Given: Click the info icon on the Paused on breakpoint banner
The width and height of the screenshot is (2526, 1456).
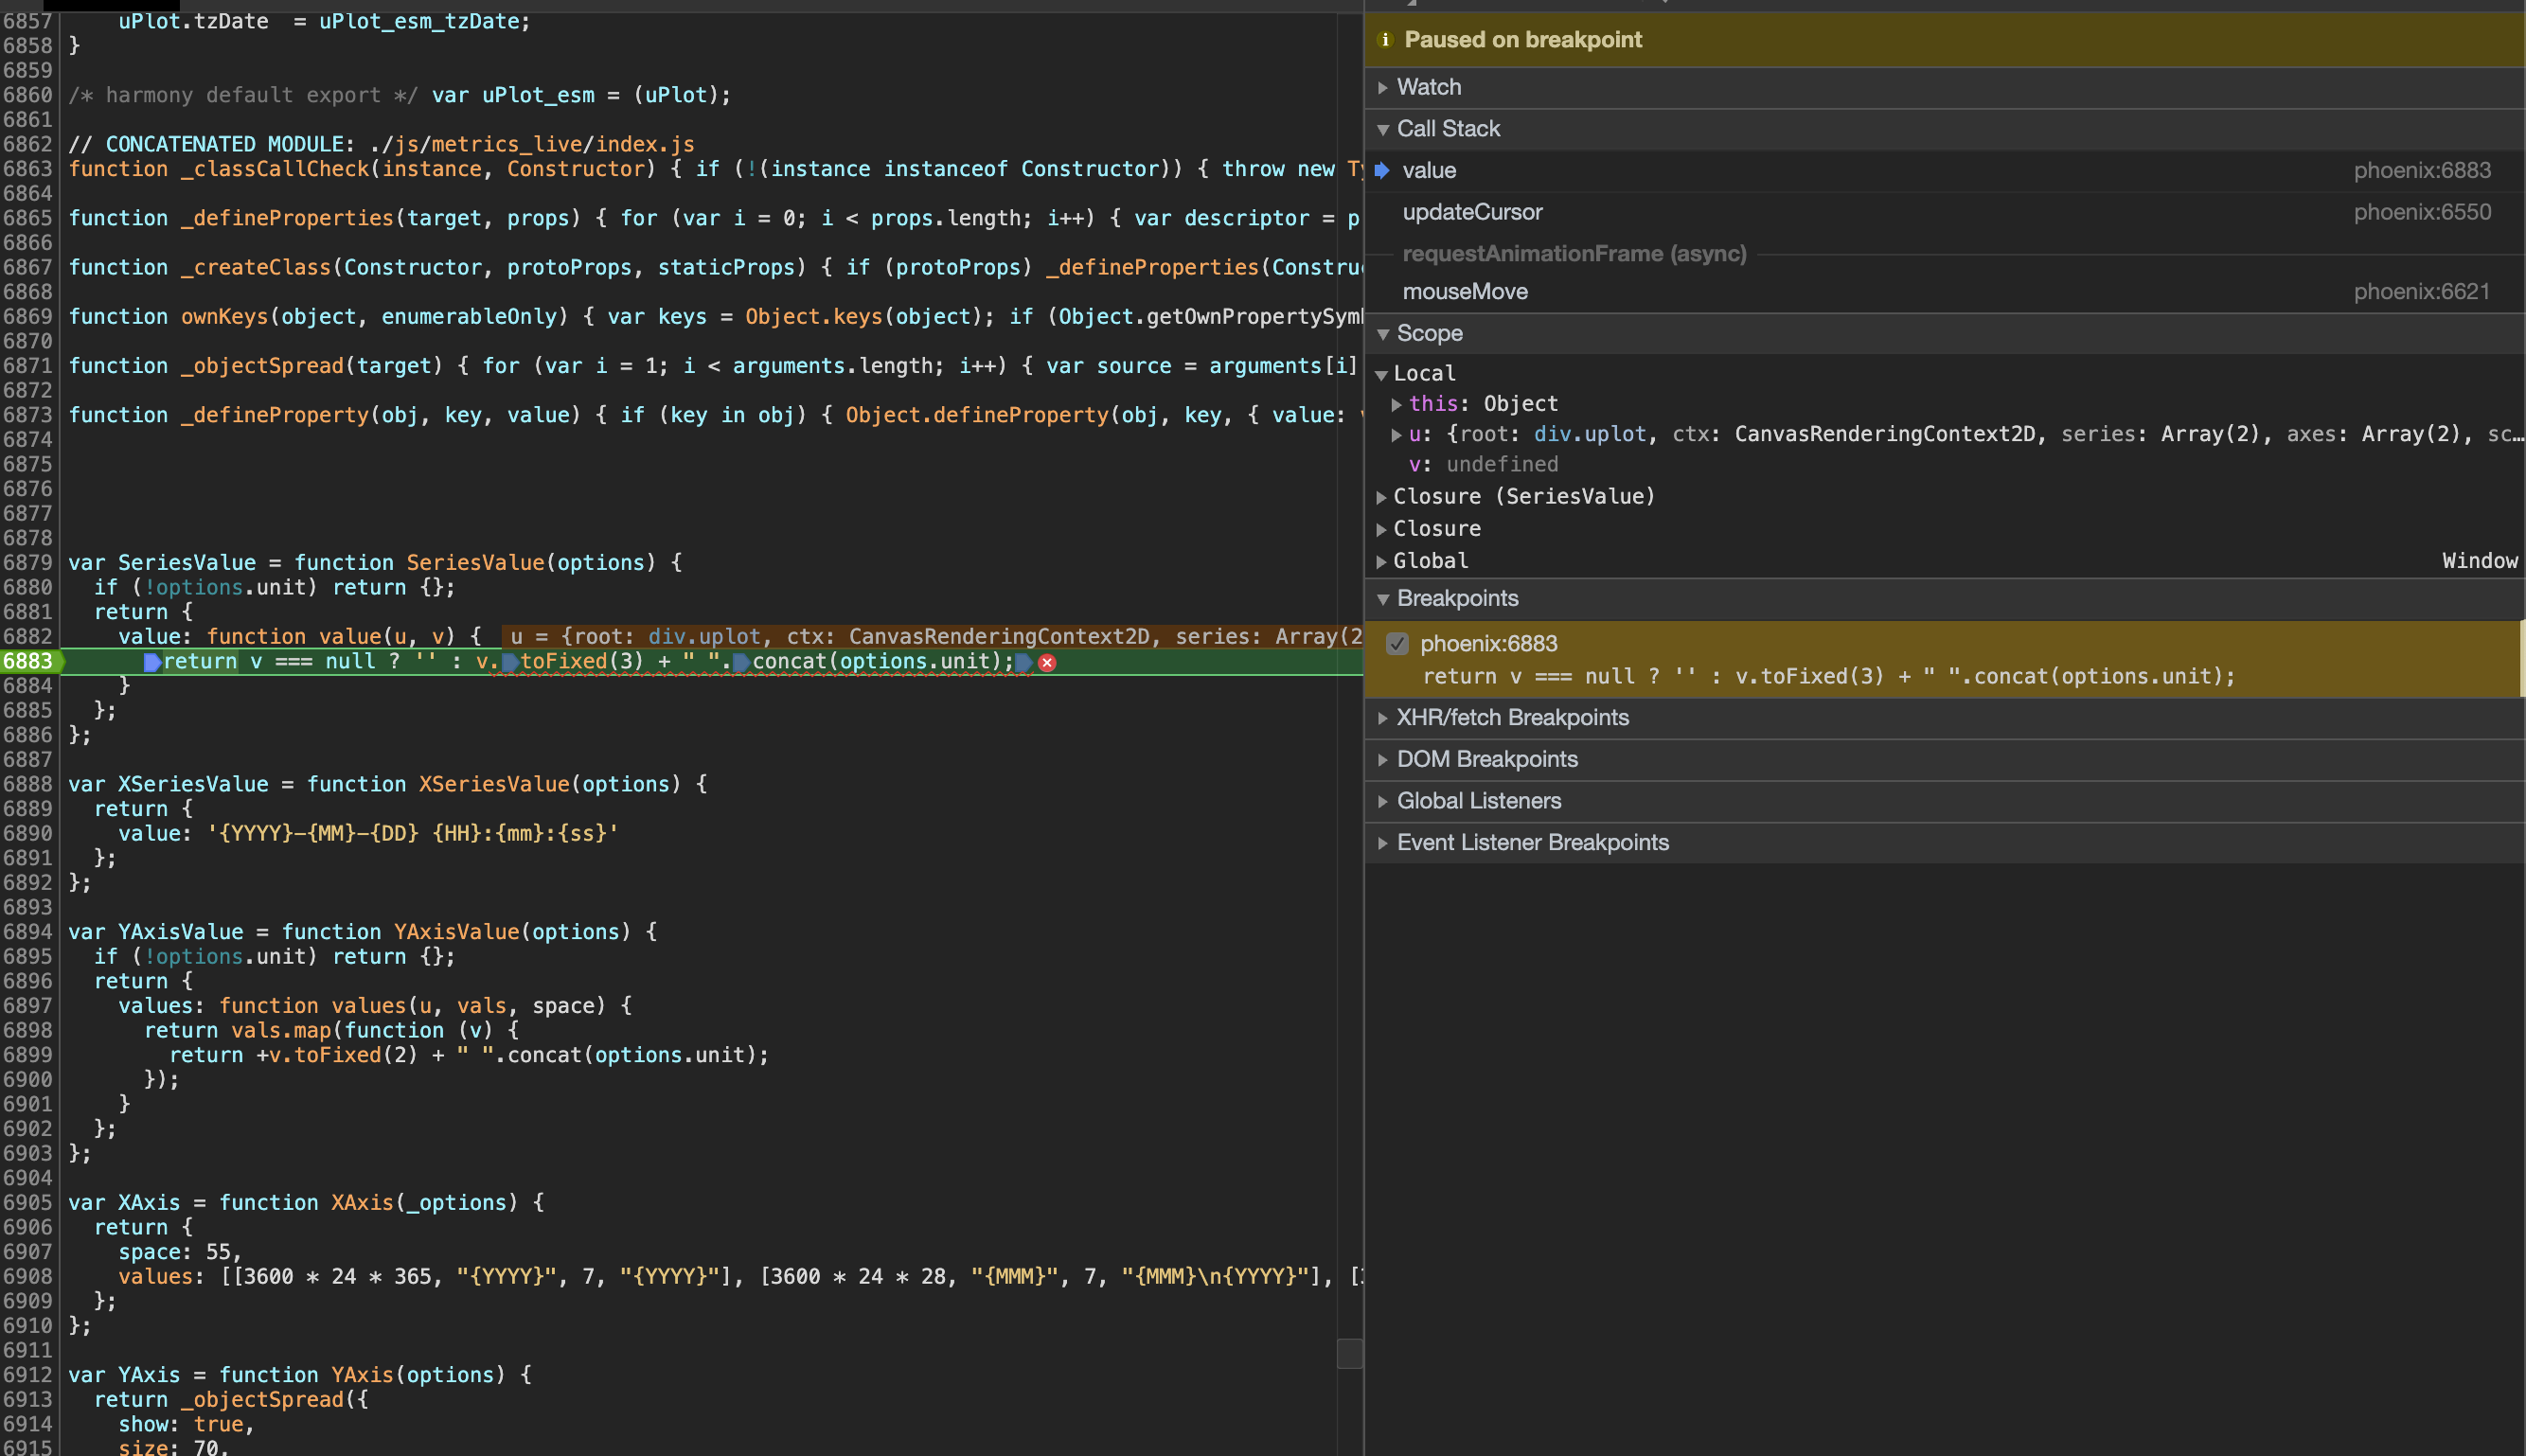Looking at the screenshot, I should coord(1387,40).
